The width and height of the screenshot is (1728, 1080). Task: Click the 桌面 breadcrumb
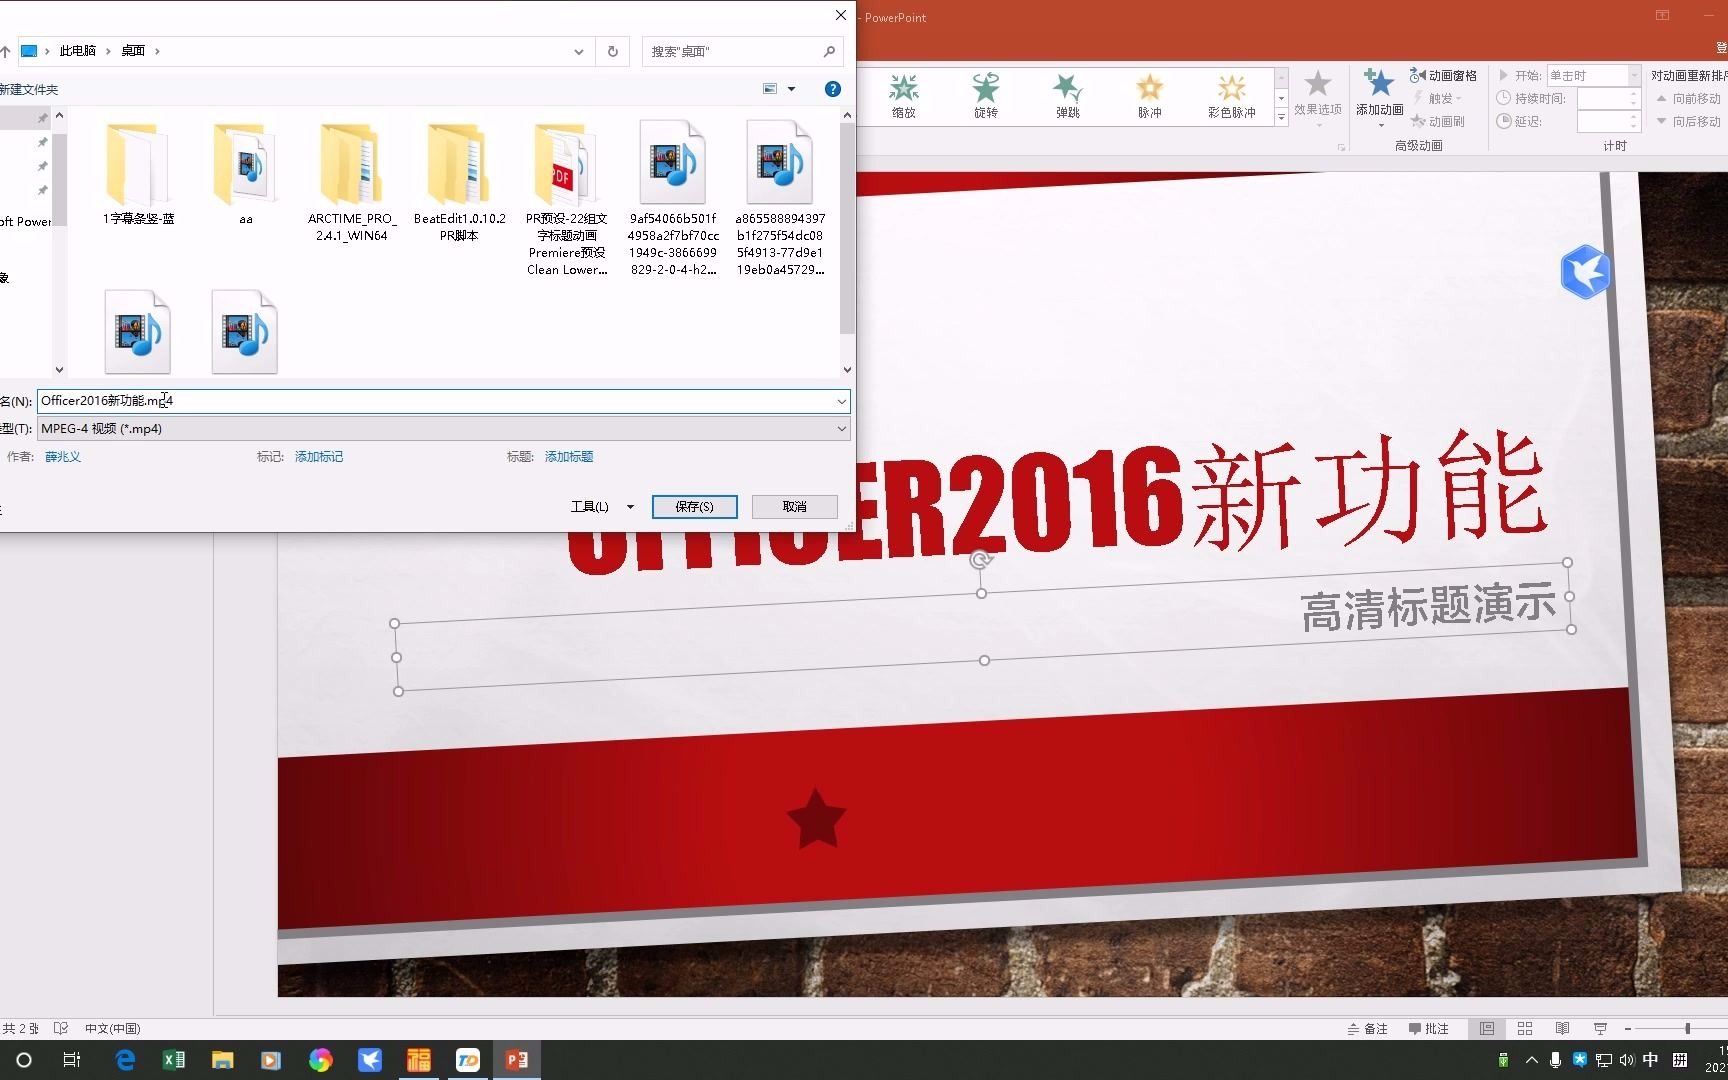(x=133, y=51)
